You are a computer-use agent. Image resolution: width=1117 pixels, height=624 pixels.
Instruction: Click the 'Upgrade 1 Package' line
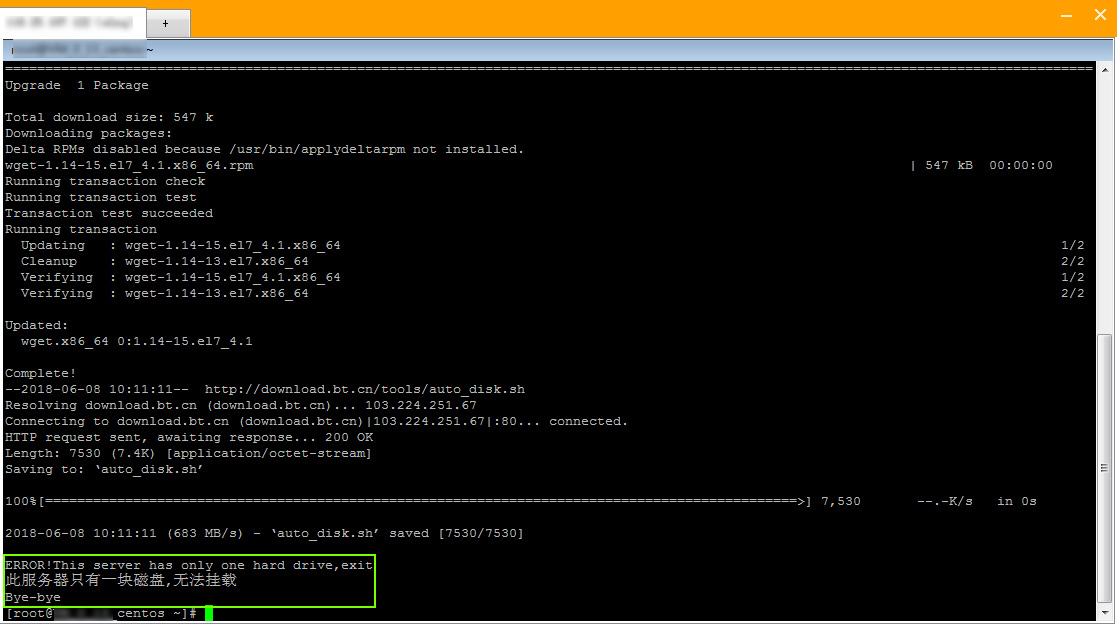[77, 85]
